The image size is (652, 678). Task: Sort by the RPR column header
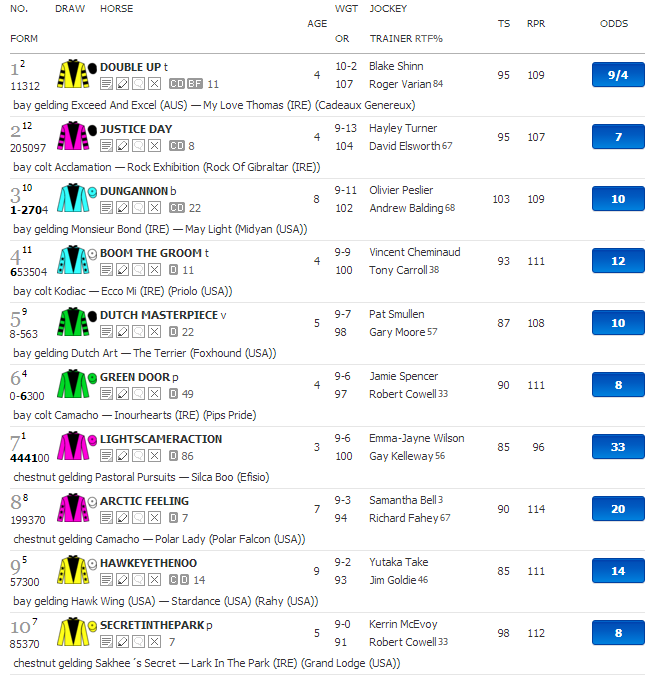(x=536, y=23)
